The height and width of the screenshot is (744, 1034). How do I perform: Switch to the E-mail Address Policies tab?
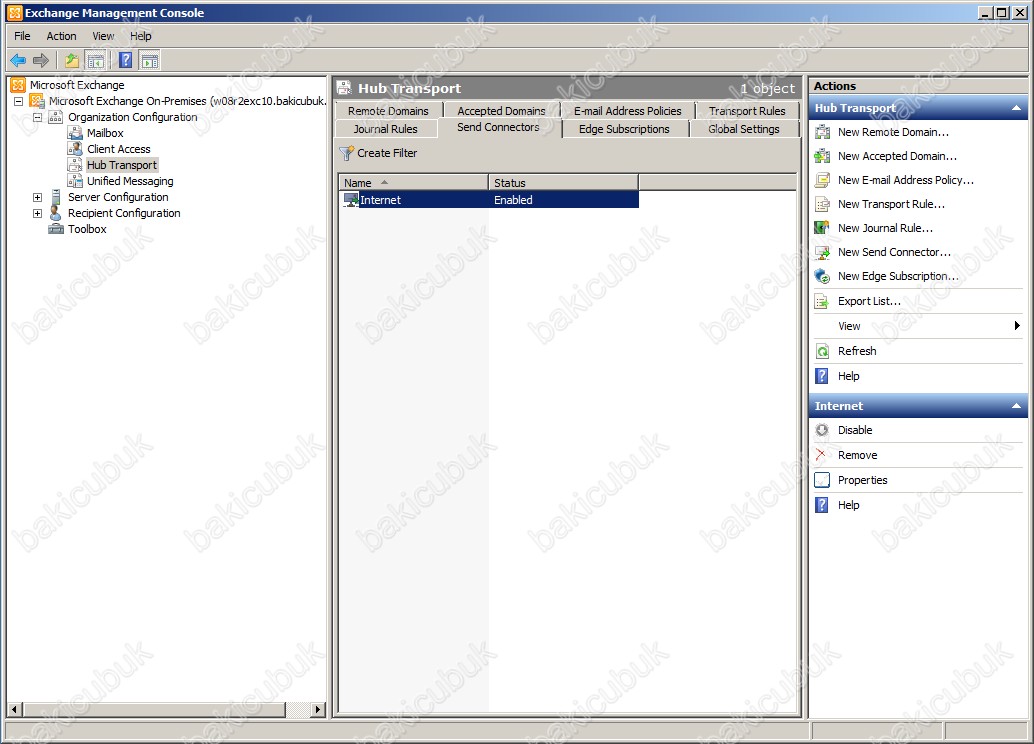(627, 111)
